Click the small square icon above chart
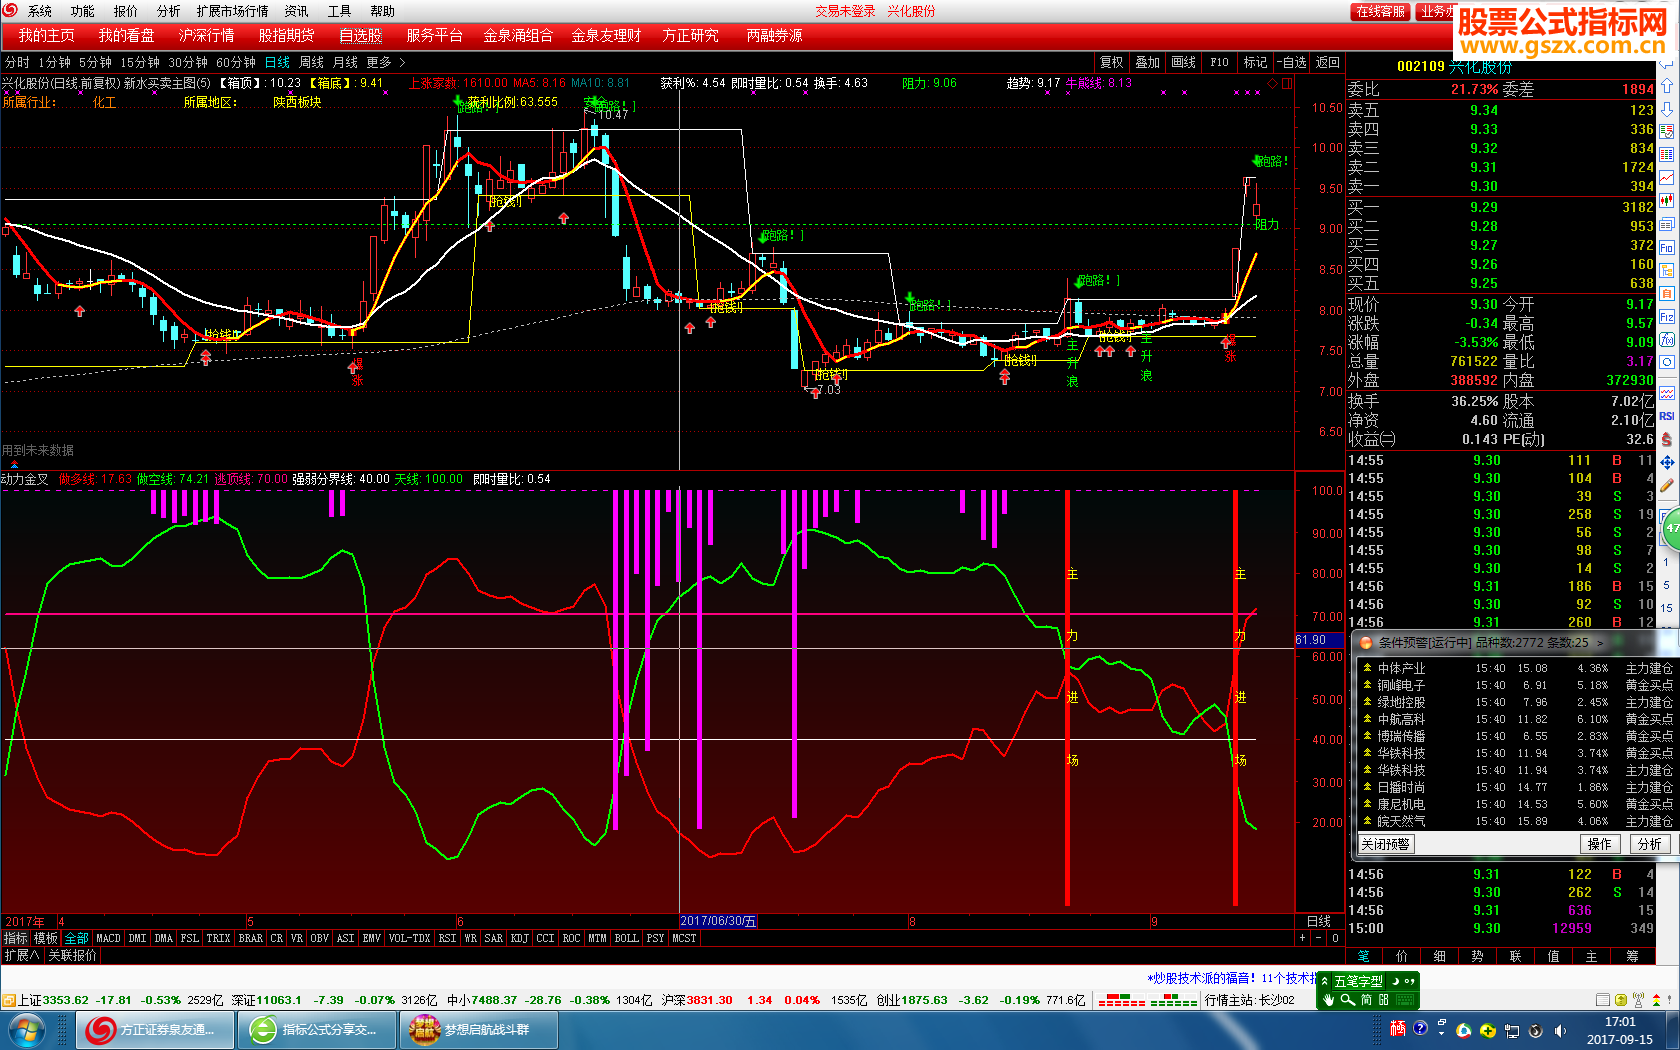 [1287, 84]
